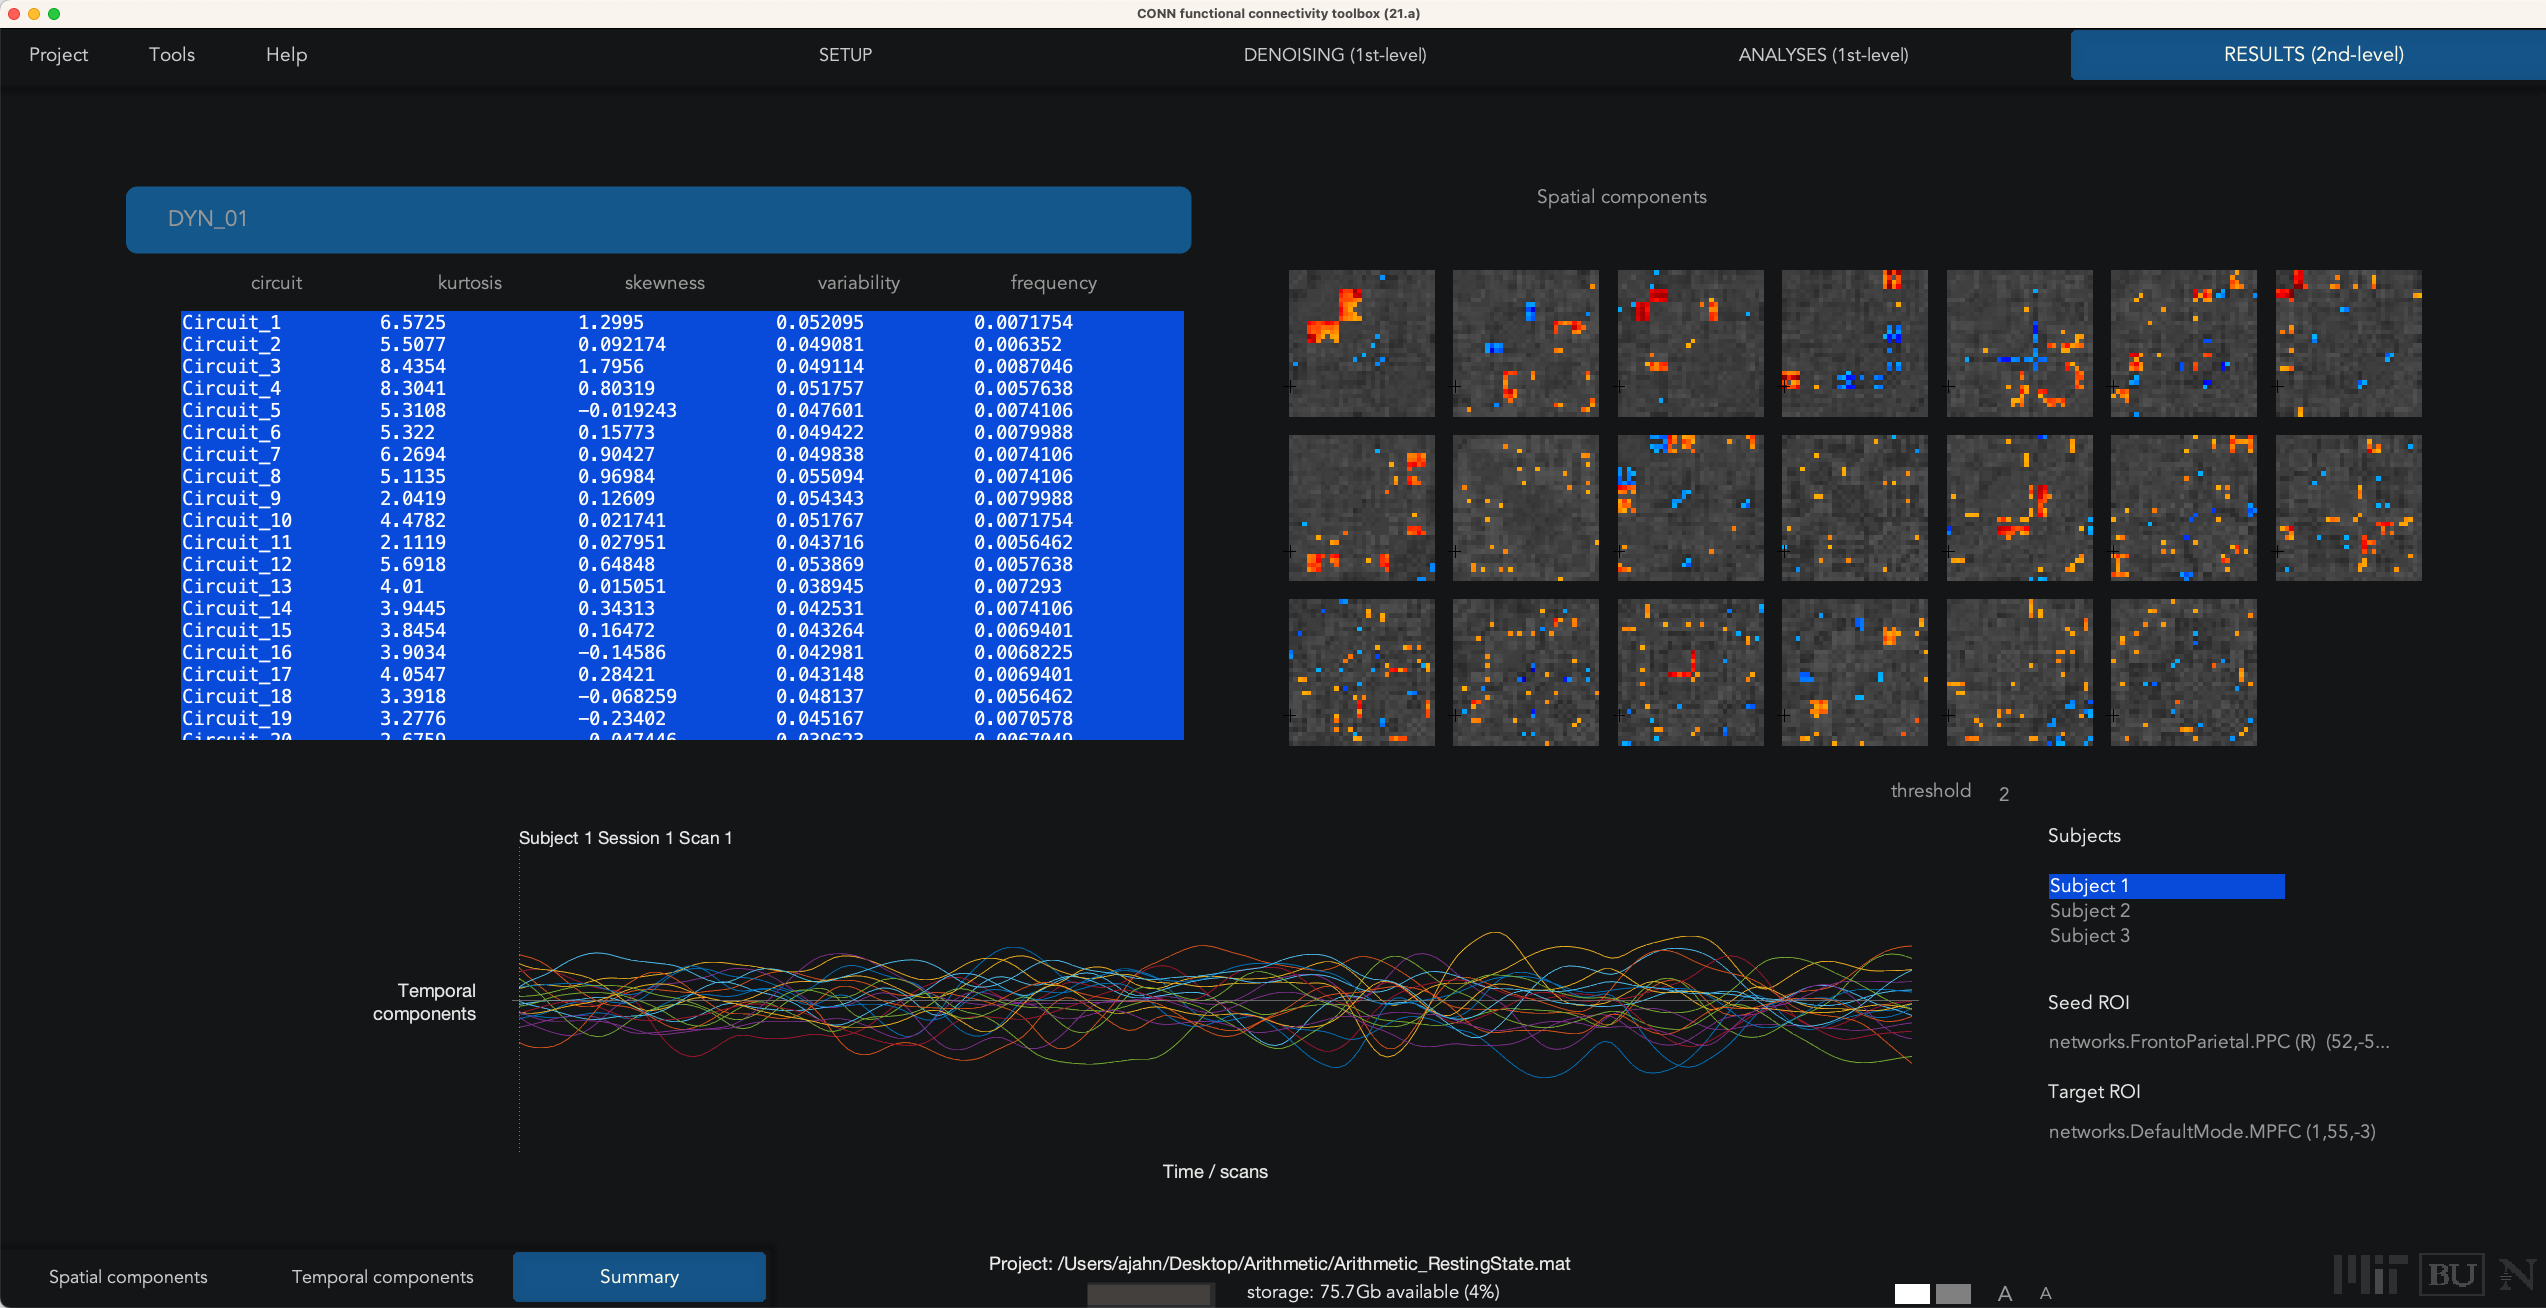This screenshot has height=1308, width=2546.
Task: Click the Northeastern N logo icon
Action: coord(2518,1275)
